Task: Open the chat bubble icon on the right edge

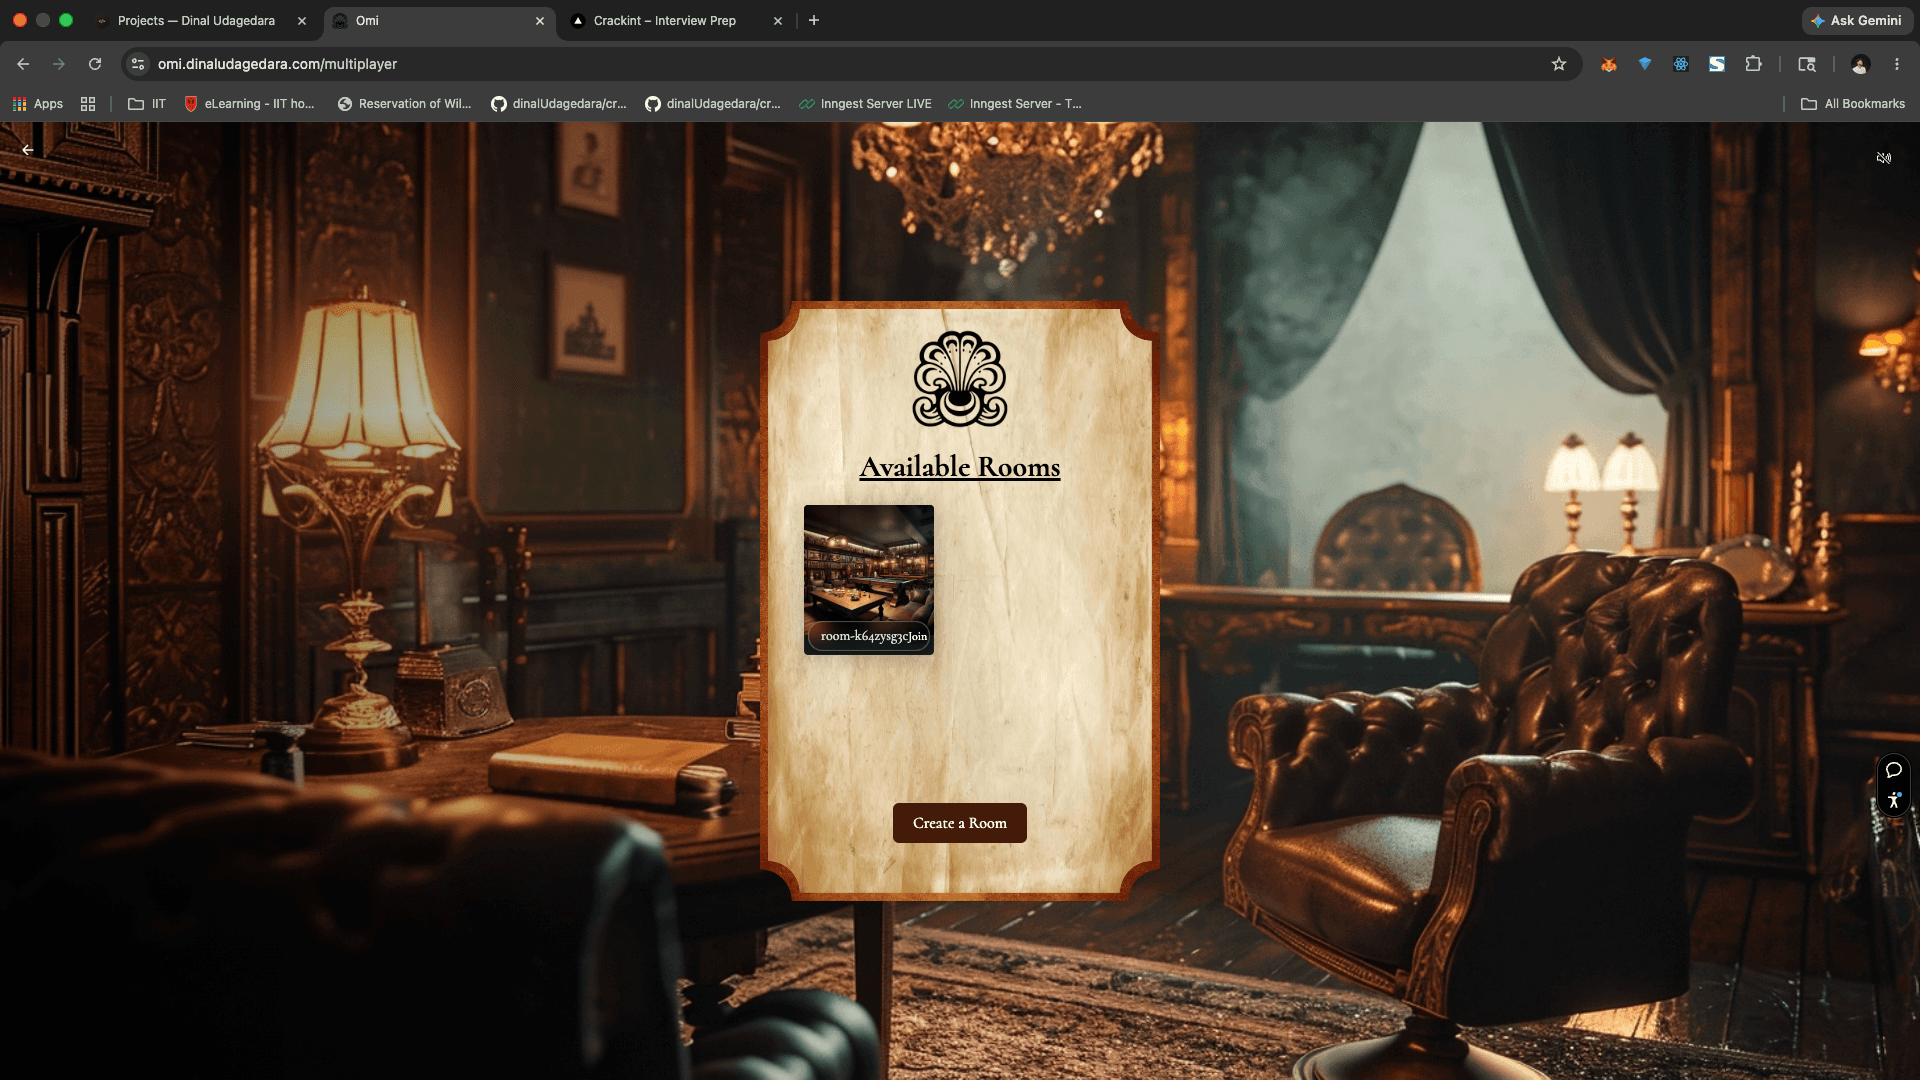Action: (x=1894, y=770)
